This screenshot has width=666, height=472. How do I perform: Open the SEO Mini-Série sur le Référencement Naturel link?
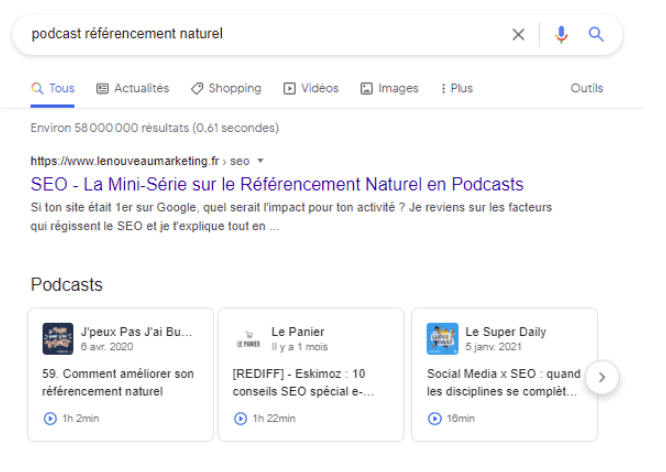277,184
